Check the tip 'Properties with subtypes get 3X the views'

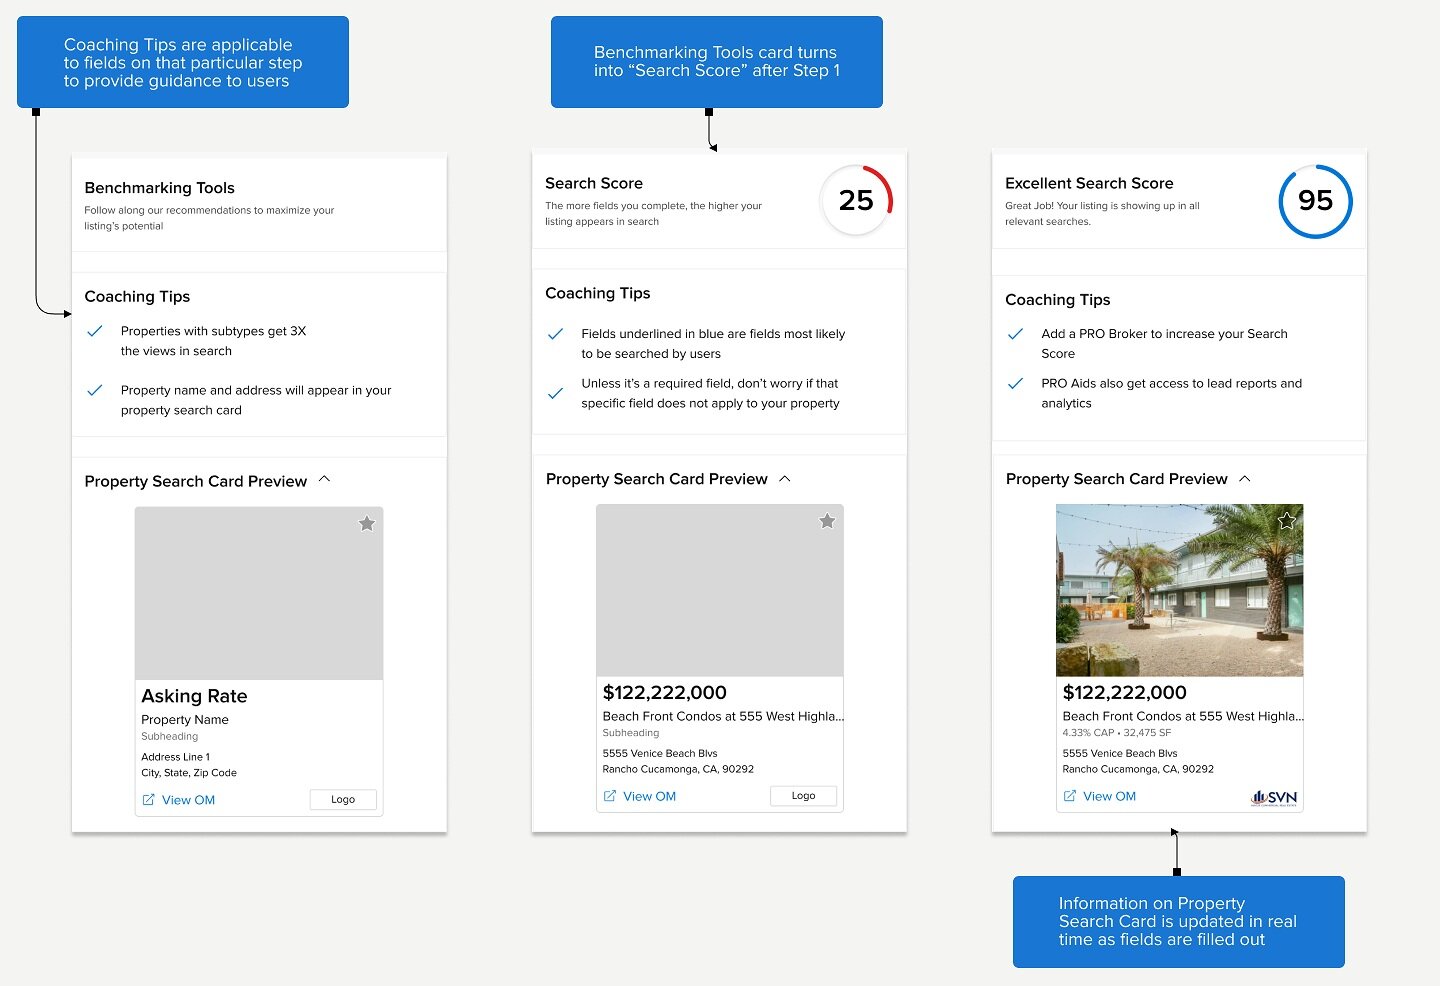pyautogui.click(x=96, y=330)
